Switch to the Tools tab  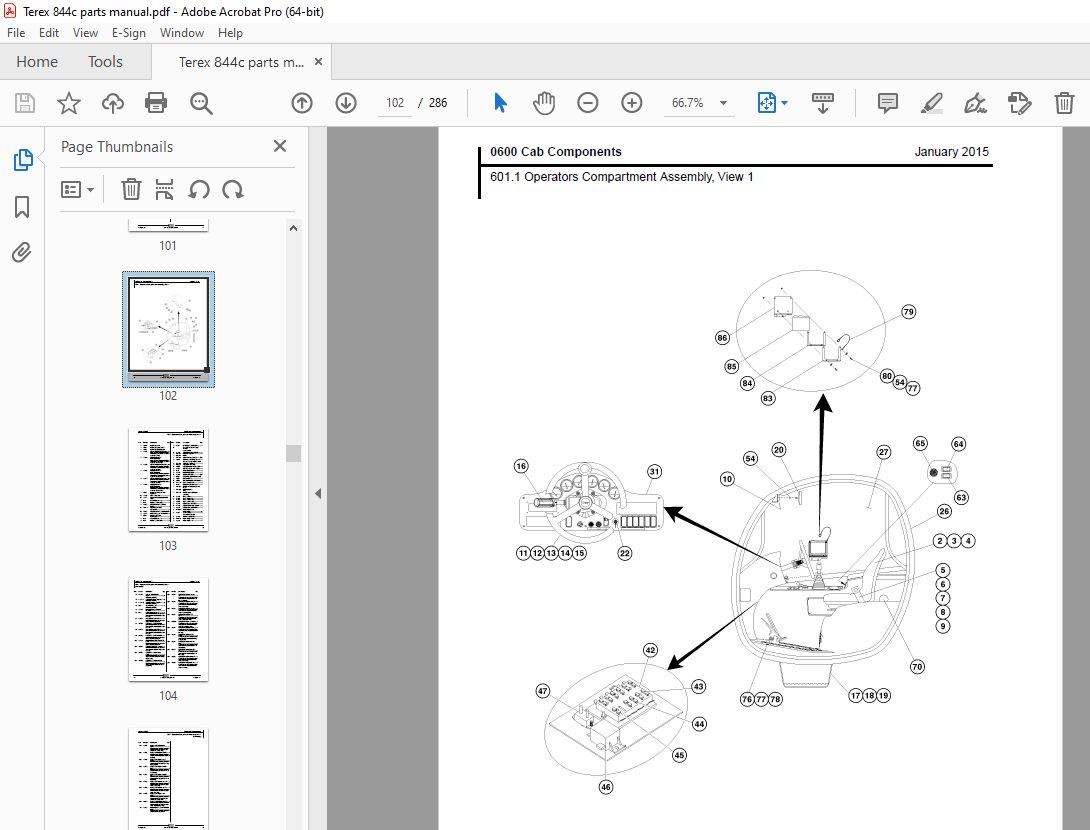[x=105, y=62]
